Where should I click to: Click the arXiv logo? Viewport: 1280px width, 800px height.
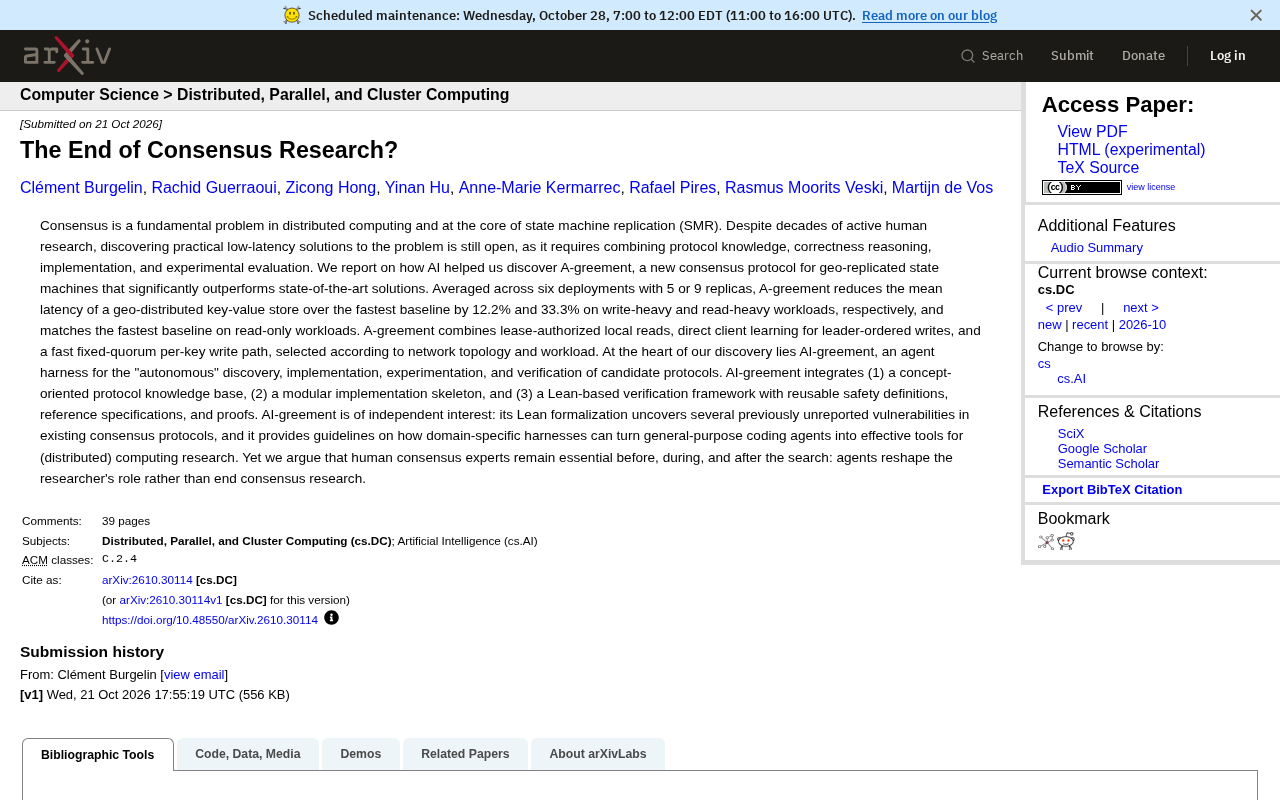pyautogui.click(x=67, y=55)
